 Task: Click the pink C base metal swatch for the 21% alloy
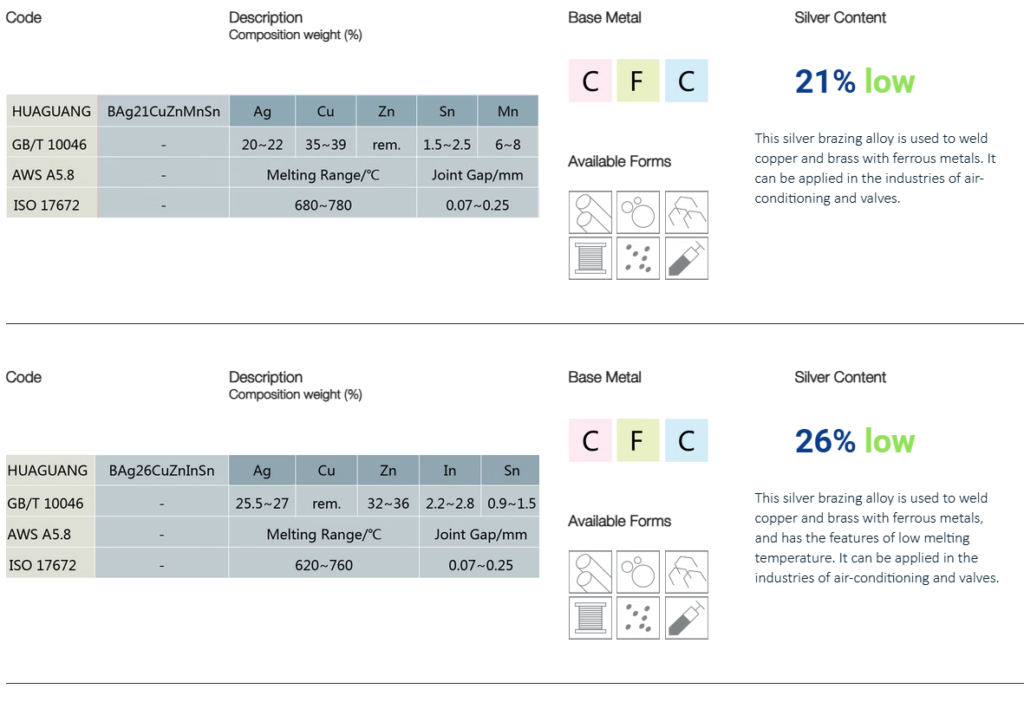(x=590, y=81)
